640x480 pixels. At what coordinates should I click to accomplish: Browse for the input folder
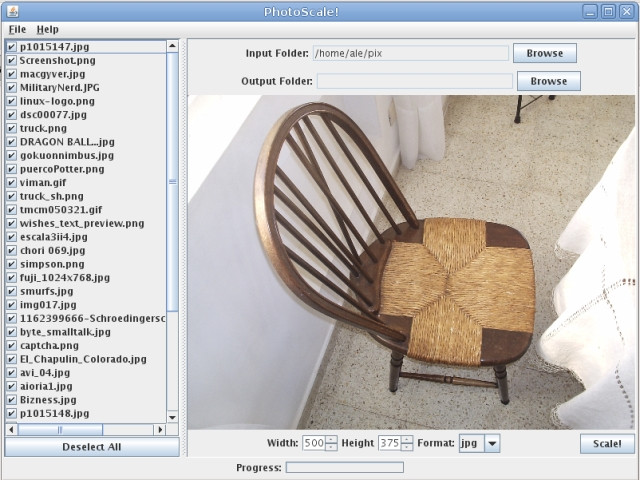(x=544, y=53)
